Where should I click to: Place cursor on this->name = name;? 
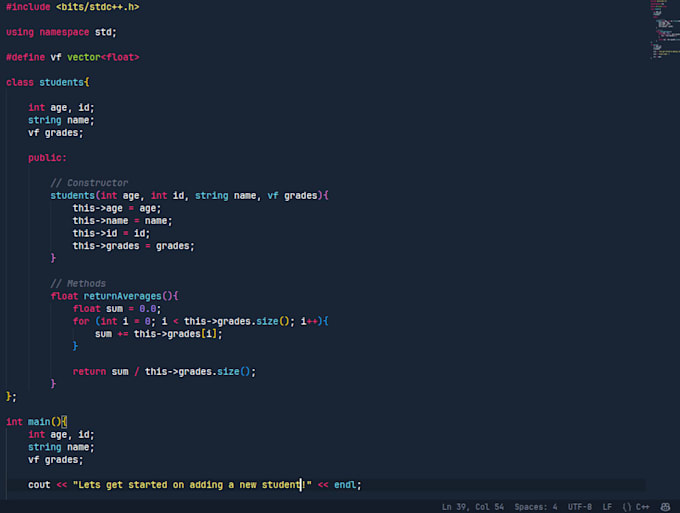pos(122,221)
